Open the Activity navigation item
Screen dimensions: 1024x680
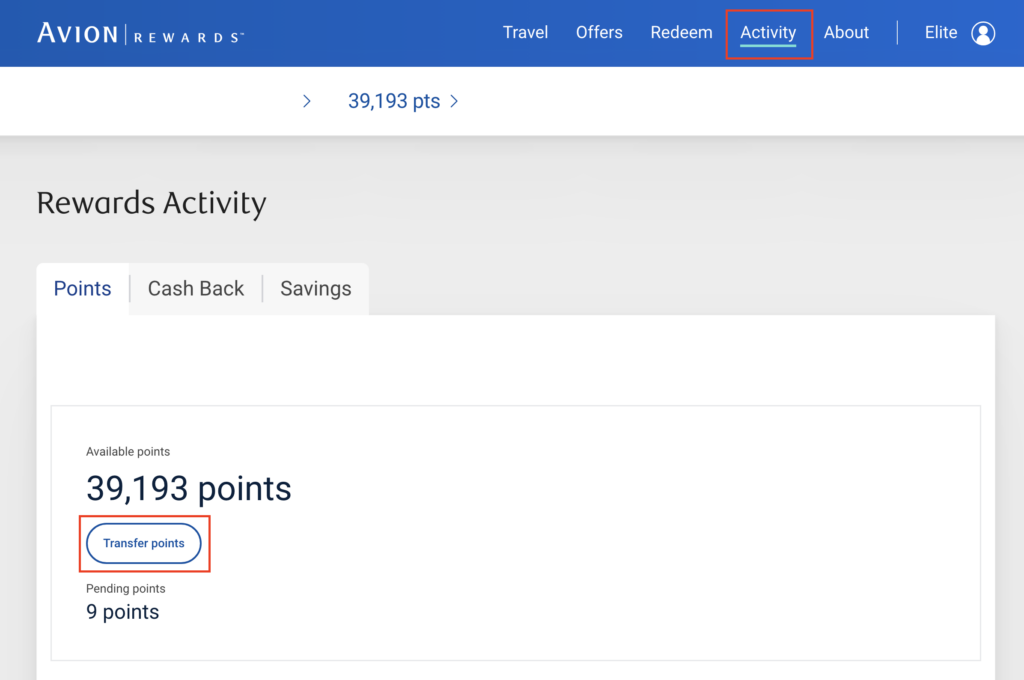coord(768,33)
